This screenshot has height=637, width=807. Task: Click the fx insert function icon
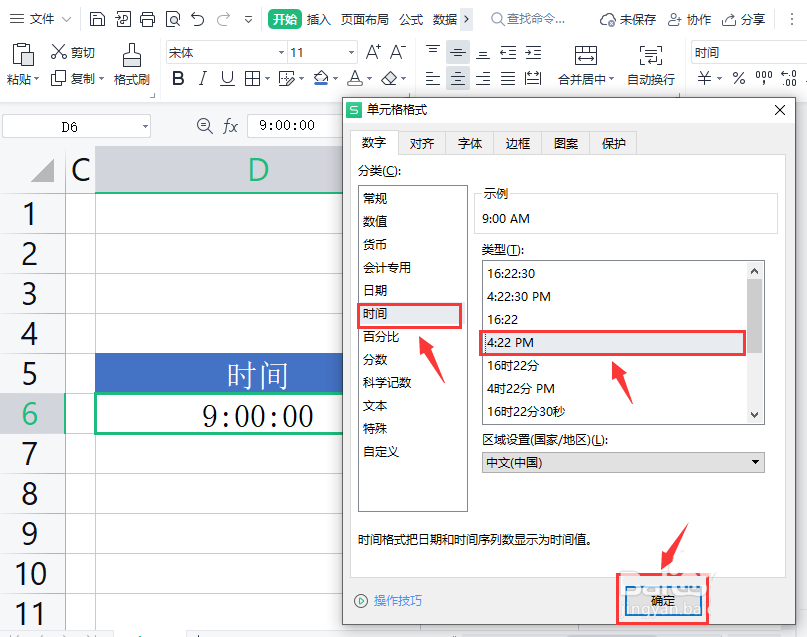click(230, 126)
